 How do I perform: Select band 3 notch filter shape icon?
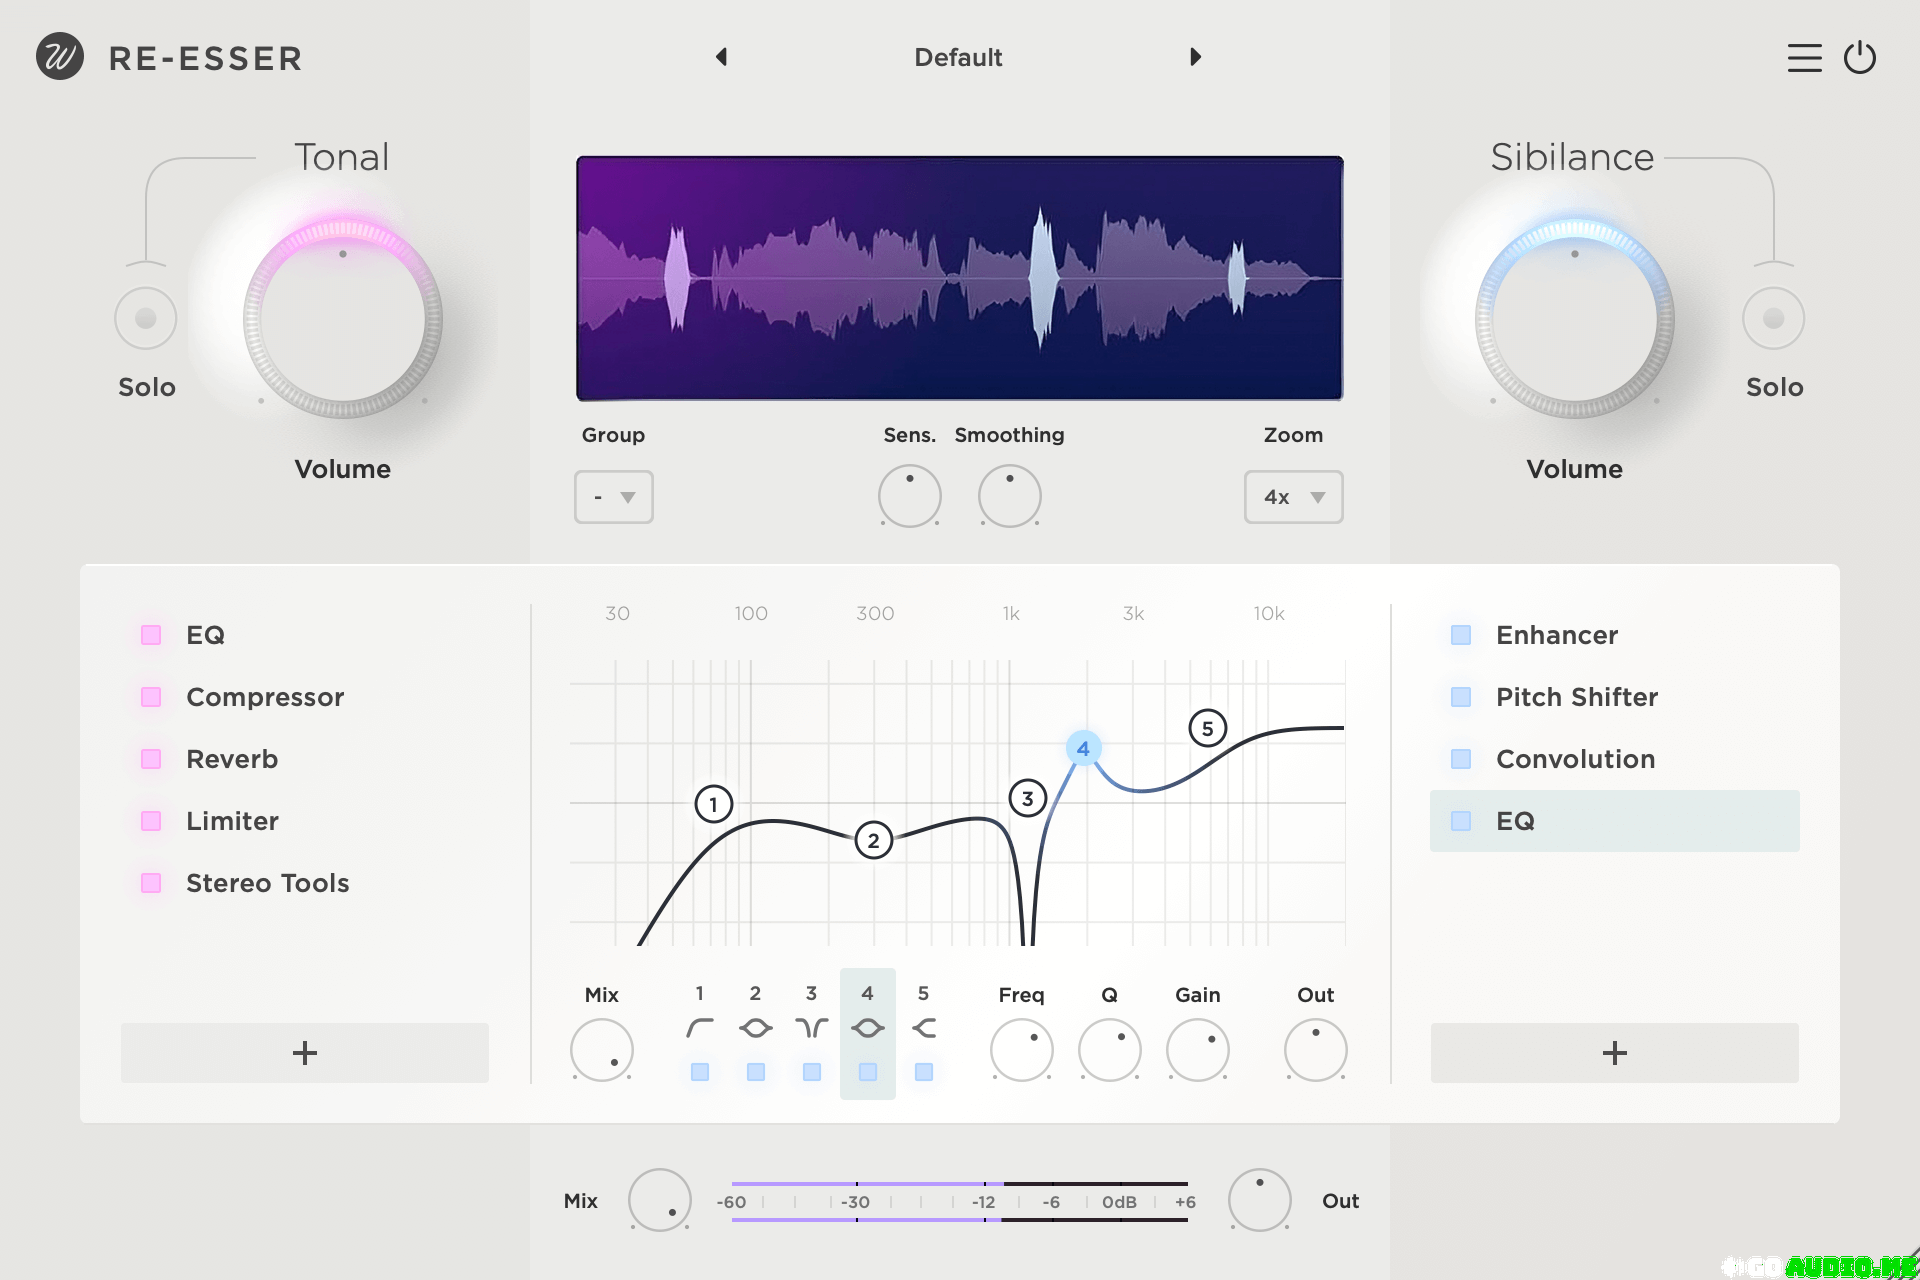coord(812,1028)
